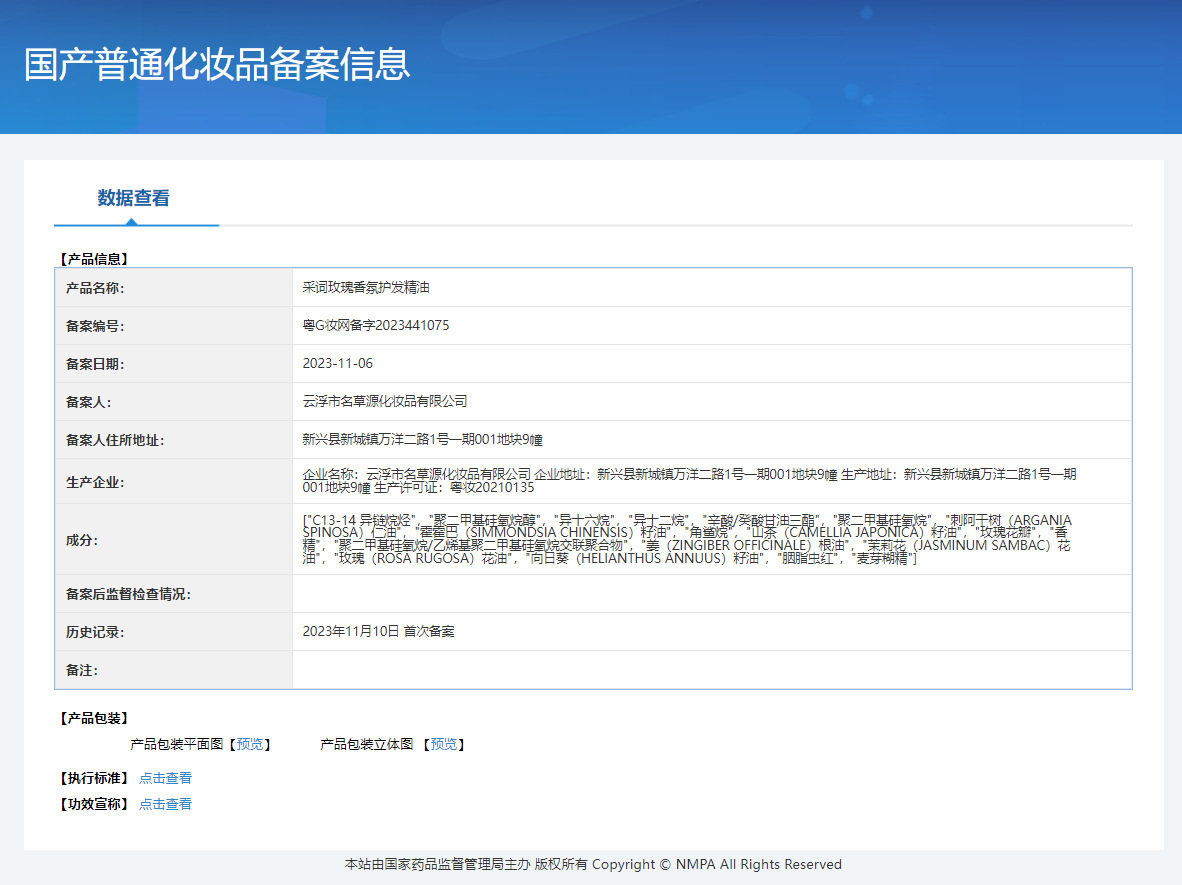Screen dimensions: 1182x885
Task: Click the 生产企业 details text
Action: pos(690,481)
